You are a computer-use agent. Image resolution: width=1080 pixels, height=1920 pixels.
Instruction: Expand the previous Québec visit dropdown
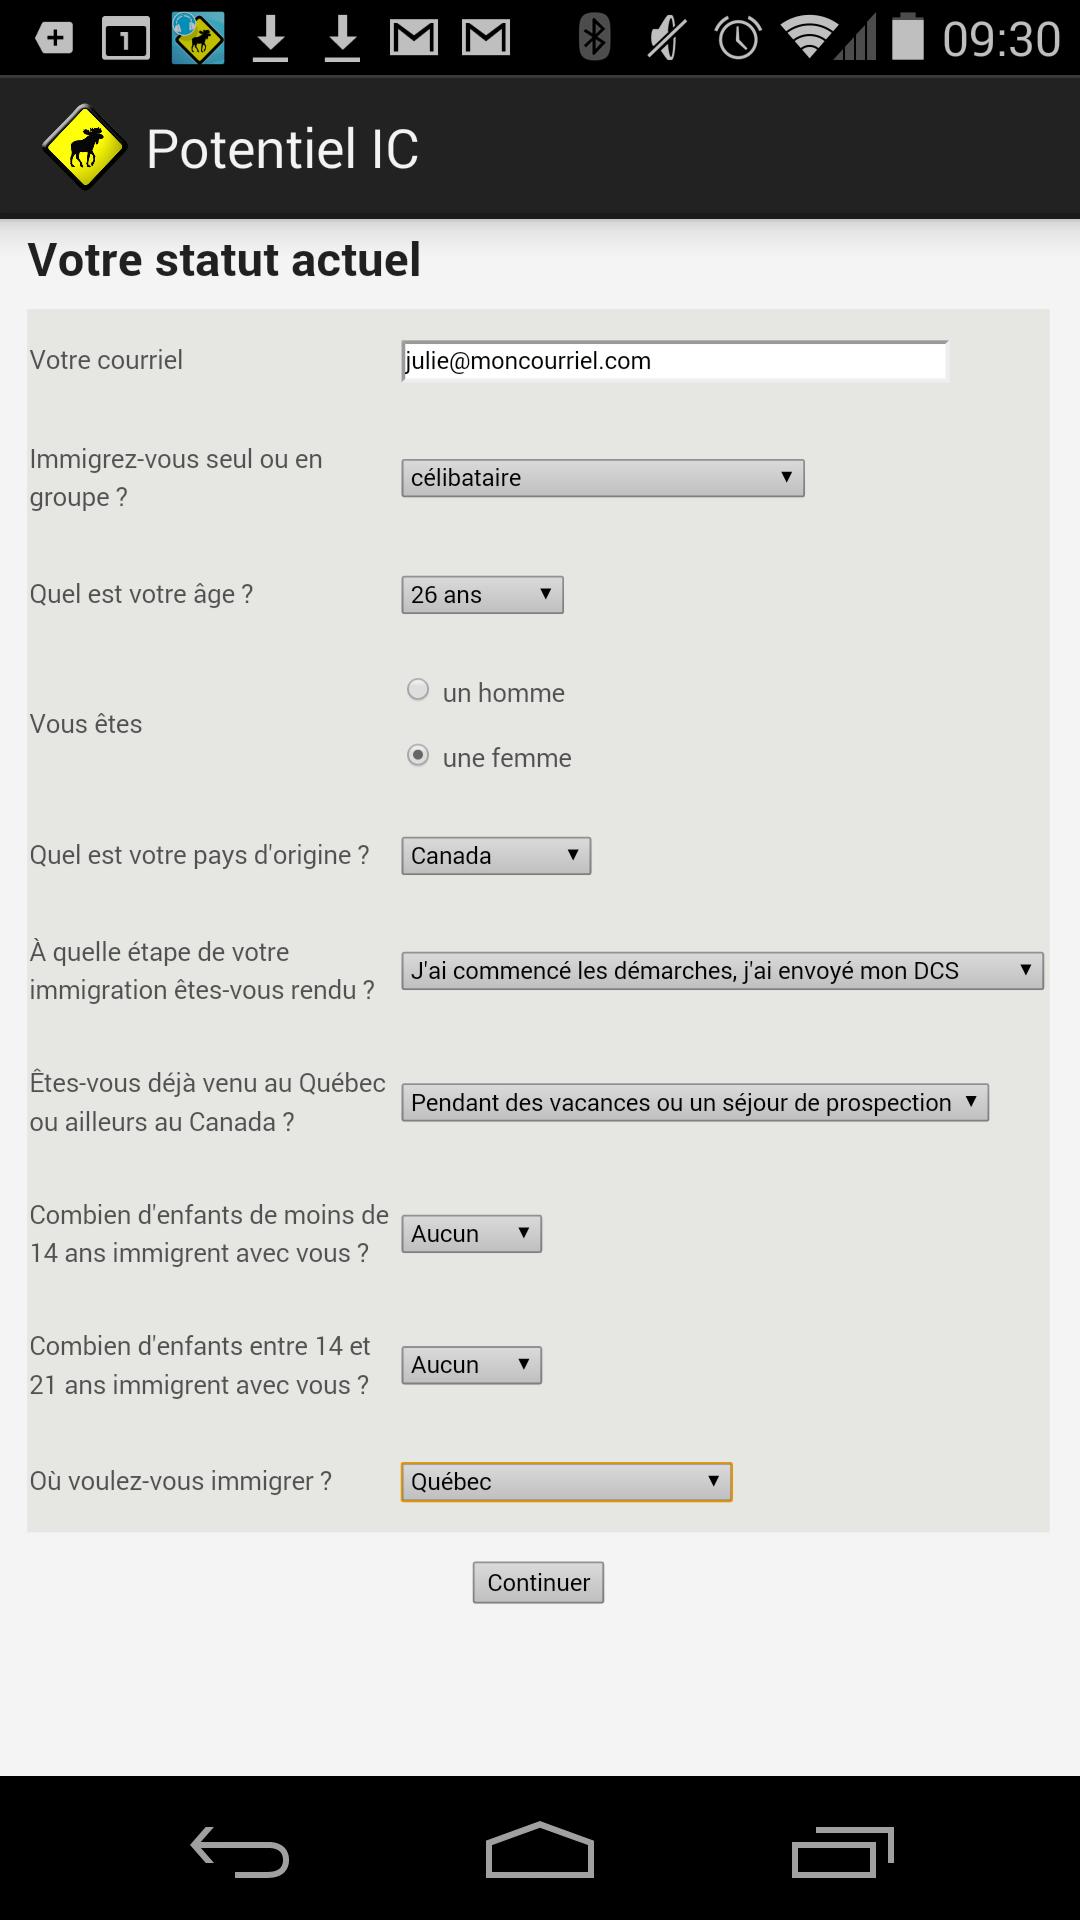pos(695,1103)
